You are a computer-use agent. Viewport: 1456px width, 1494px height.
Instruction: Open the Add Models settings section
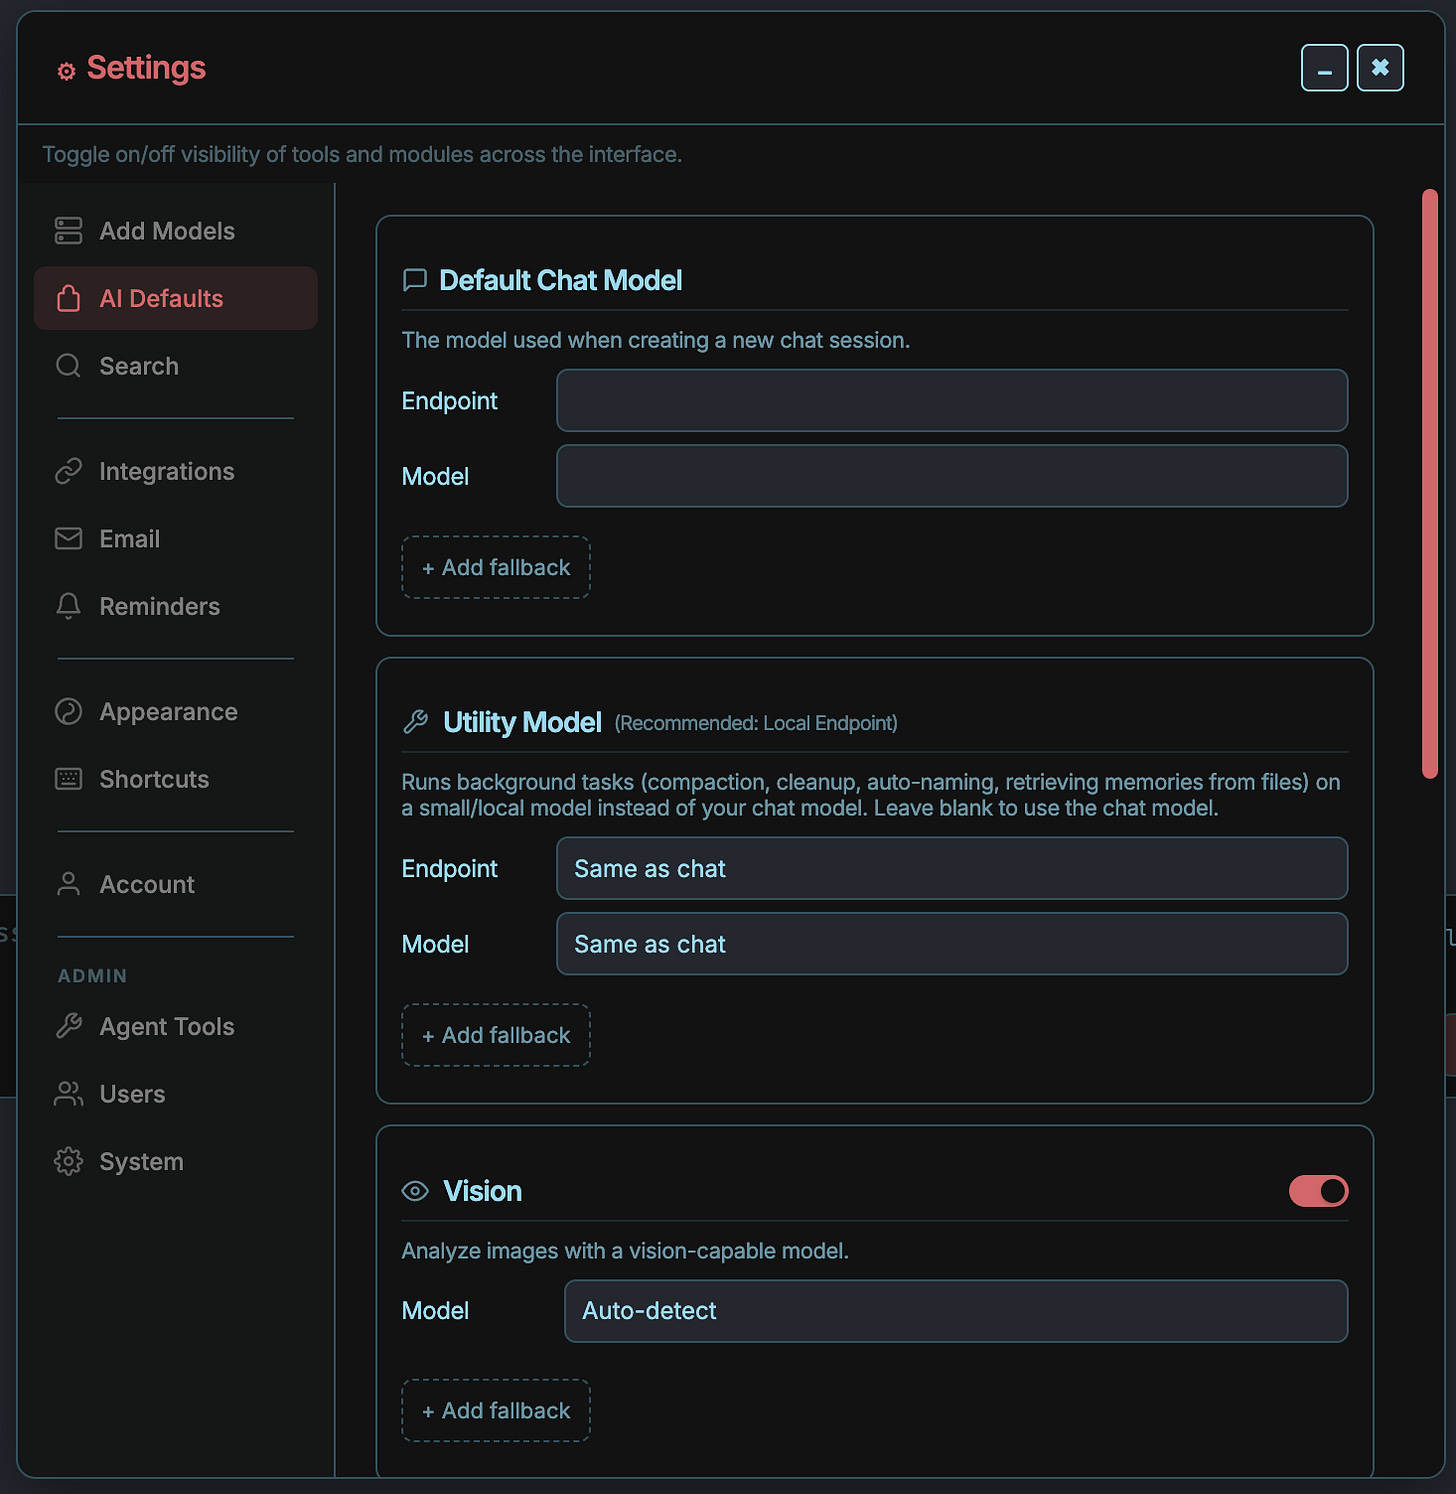pos(176,231)
